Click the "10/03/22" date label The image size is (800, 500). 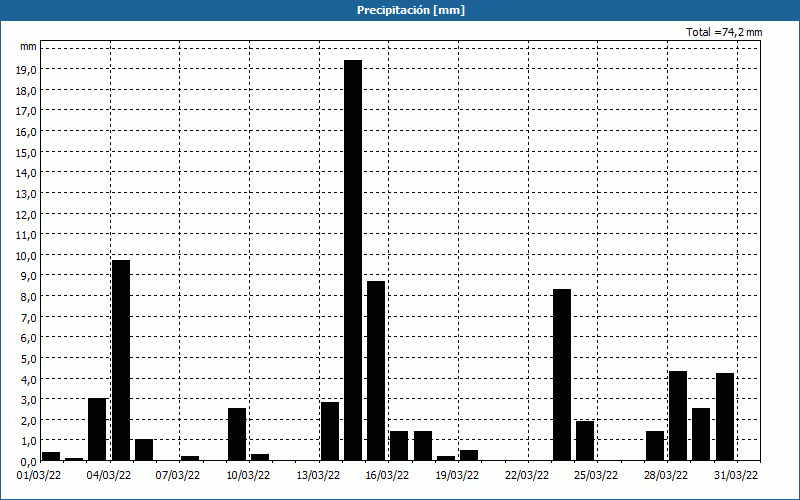click(x=248, y=475)
